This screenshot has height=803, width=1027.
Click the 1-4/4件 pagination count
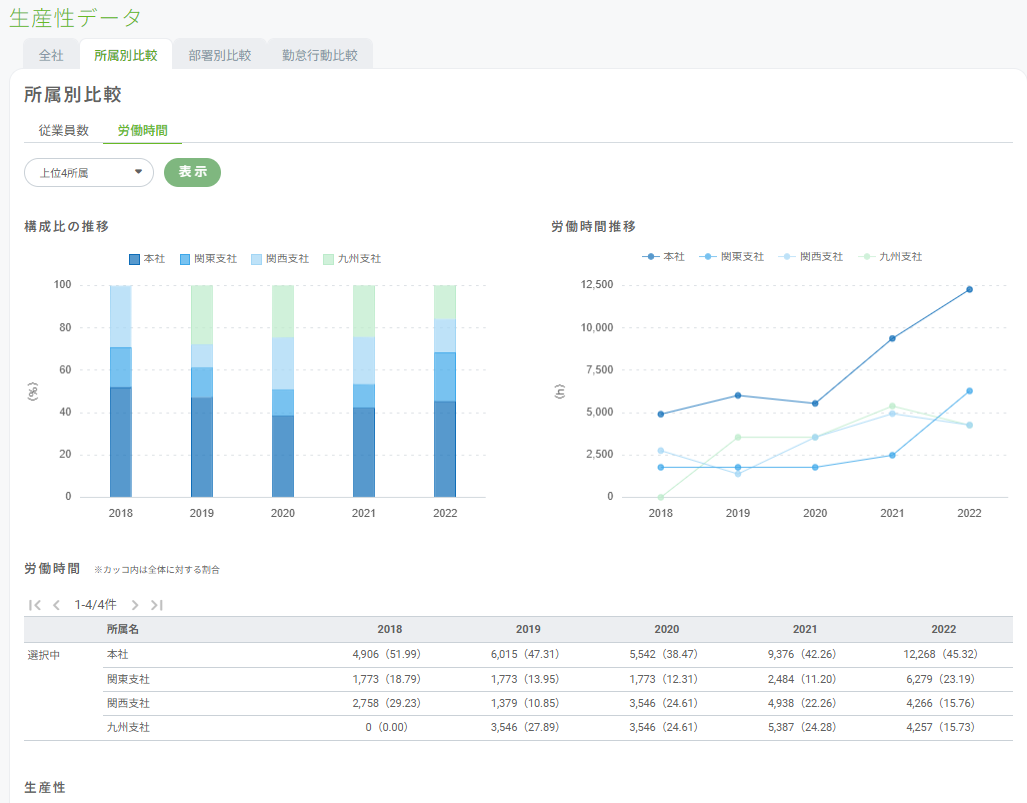click(96, 605)
